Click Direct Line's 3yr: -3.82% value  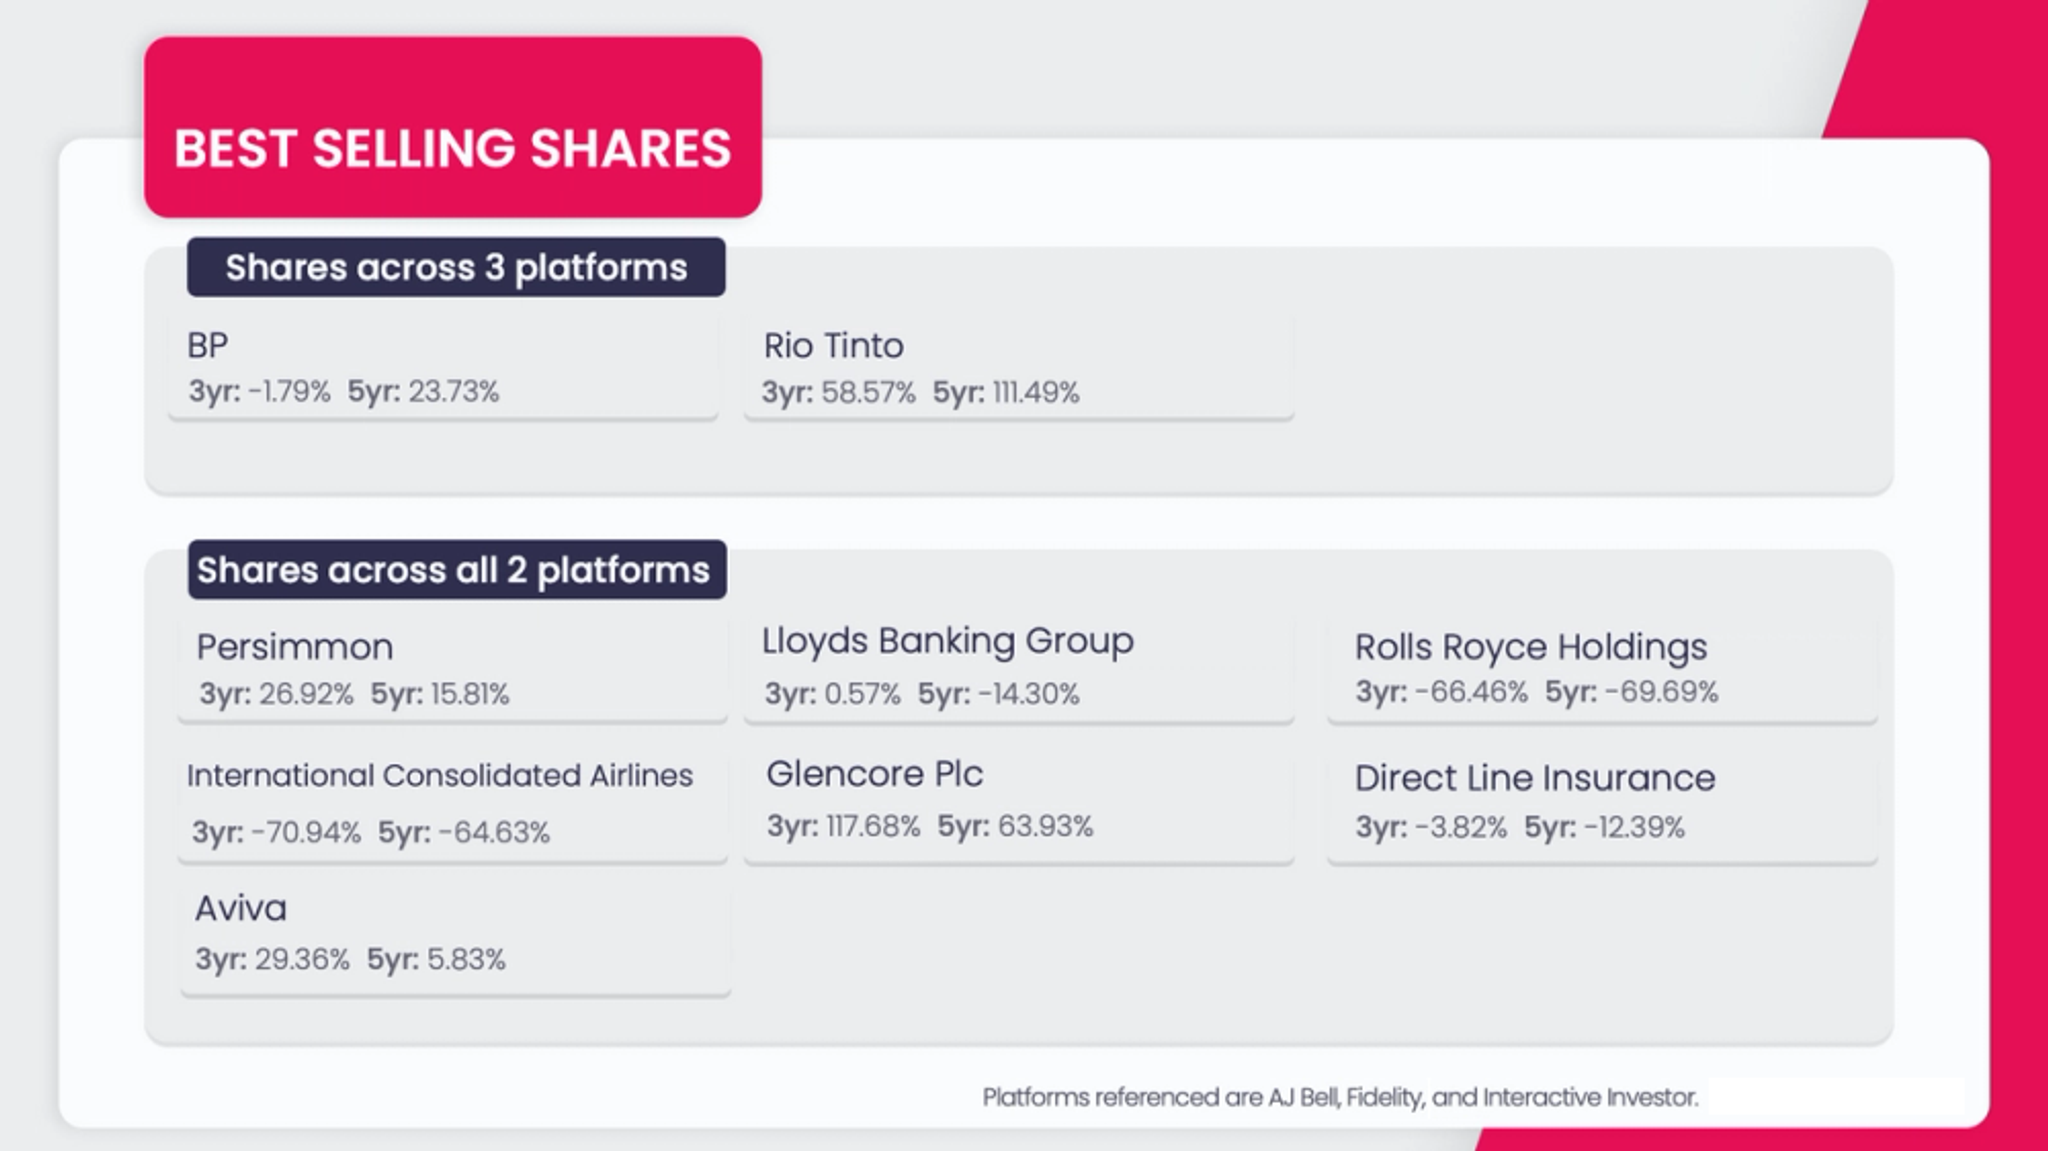1431,827
